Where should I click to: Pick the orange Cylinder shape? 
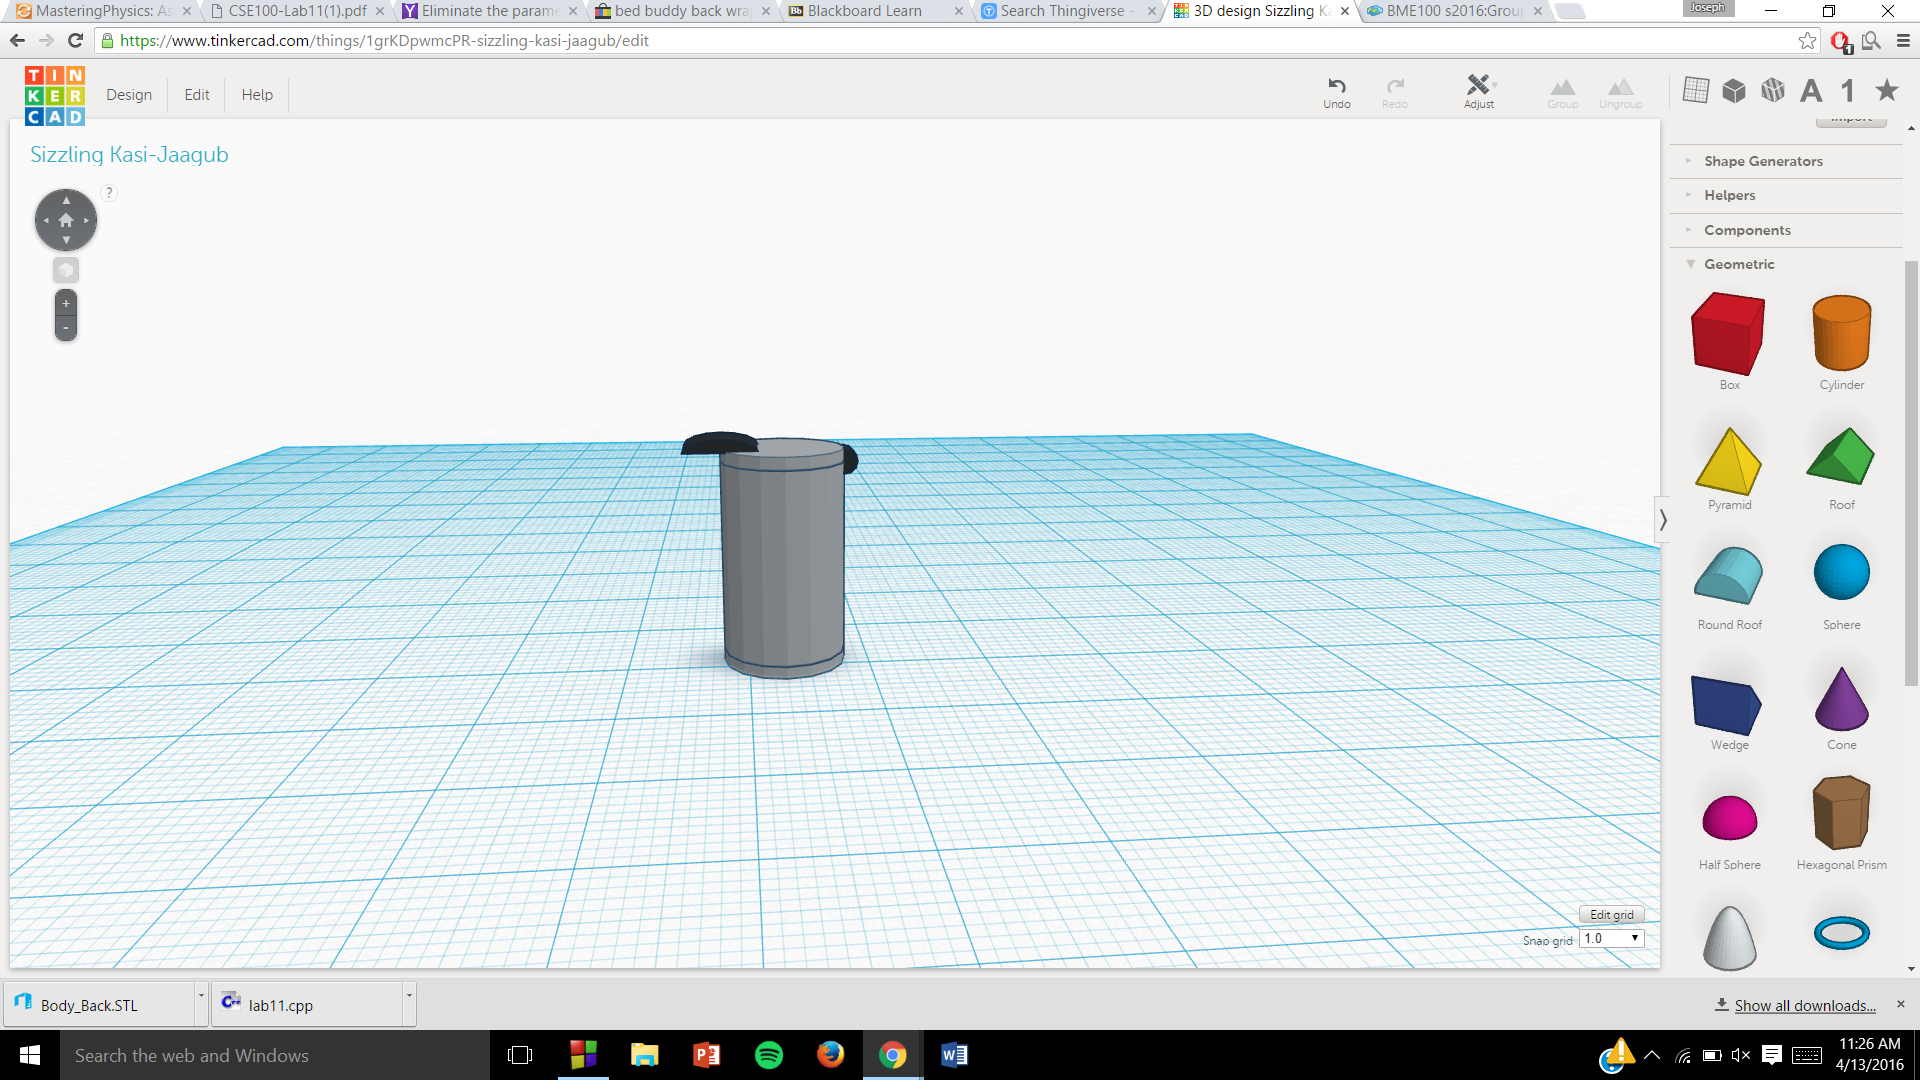(1841, 333)
